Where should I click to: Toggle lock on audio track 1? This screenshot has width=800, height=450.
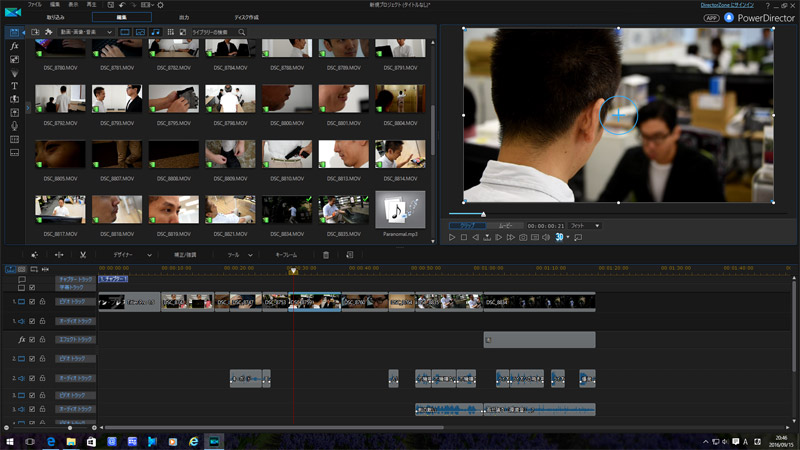(43, 321)
